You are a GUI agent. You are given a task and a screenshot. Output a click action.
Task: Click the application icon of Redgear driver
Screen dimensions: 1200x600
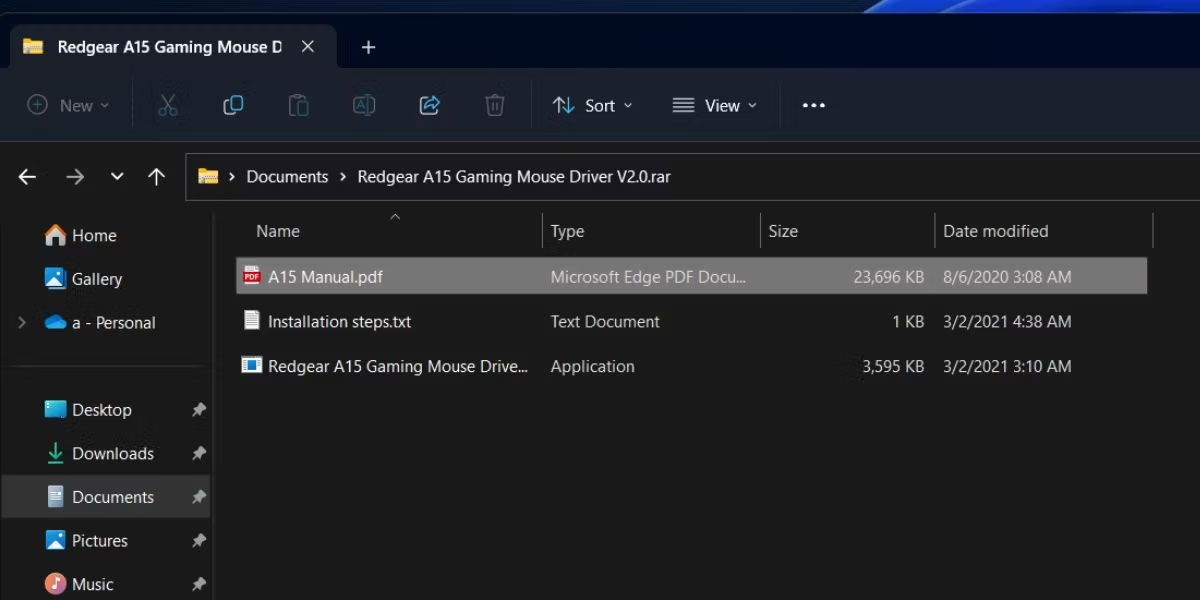pos(252,365)
